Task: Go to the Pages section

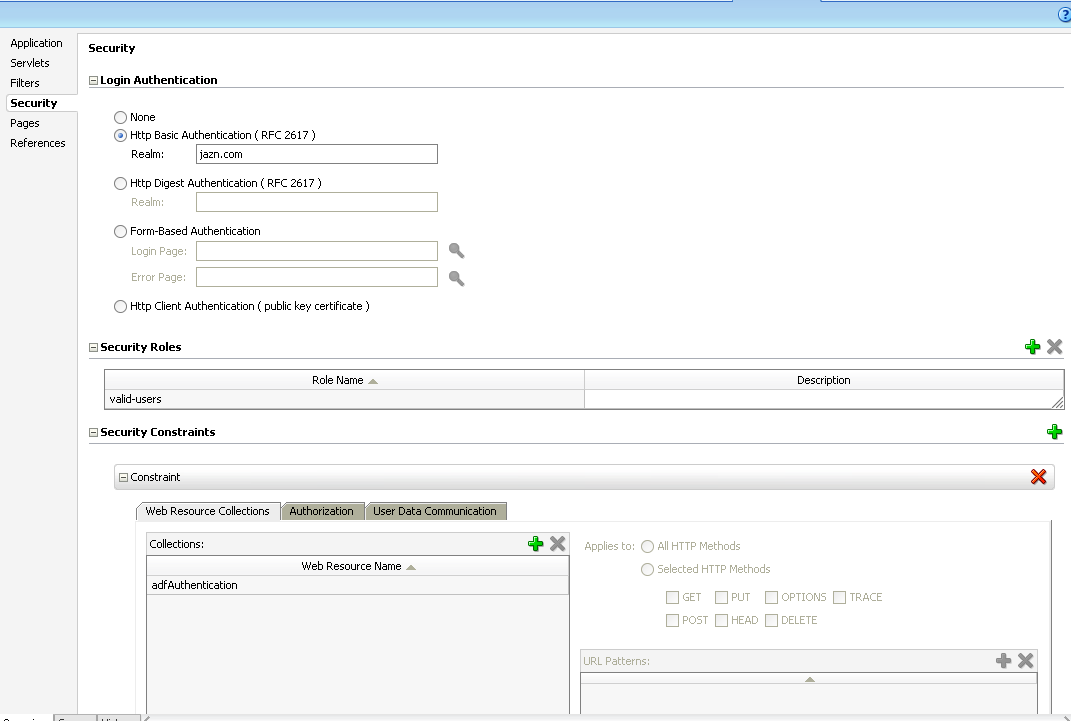Action: click(25, 123)
